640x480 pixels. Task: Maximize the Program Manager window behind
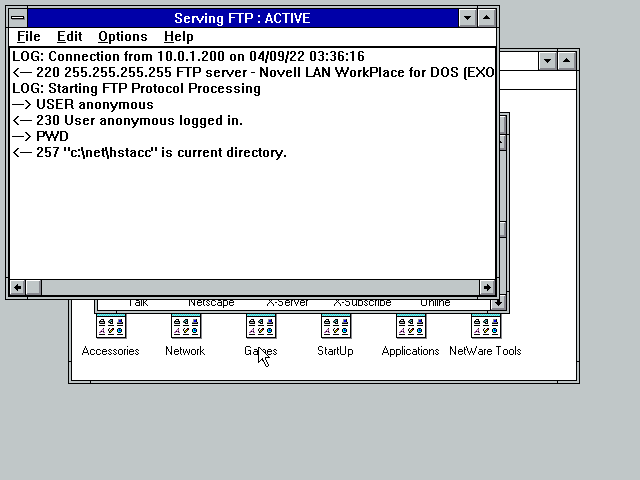(x=567, y=61)
